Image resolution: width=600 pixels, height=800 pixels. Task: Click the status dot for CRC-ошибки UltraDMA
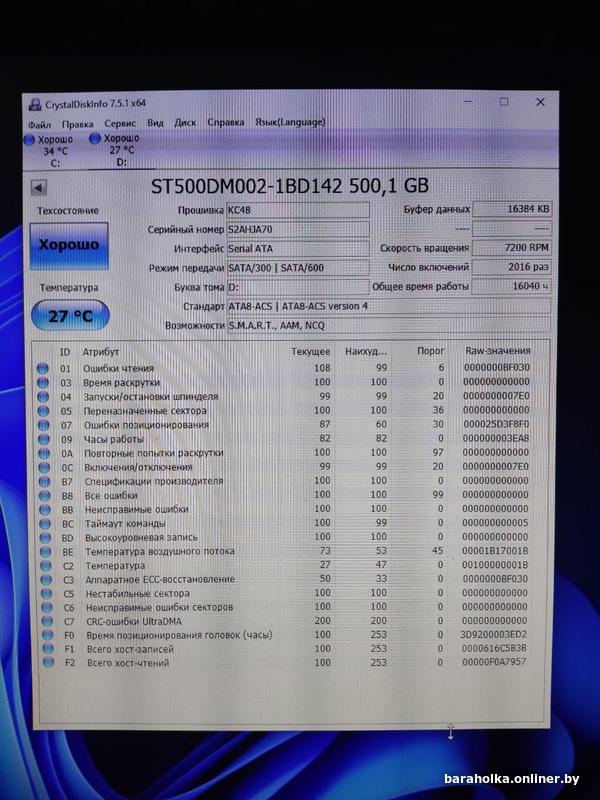(x=47, y=621)
